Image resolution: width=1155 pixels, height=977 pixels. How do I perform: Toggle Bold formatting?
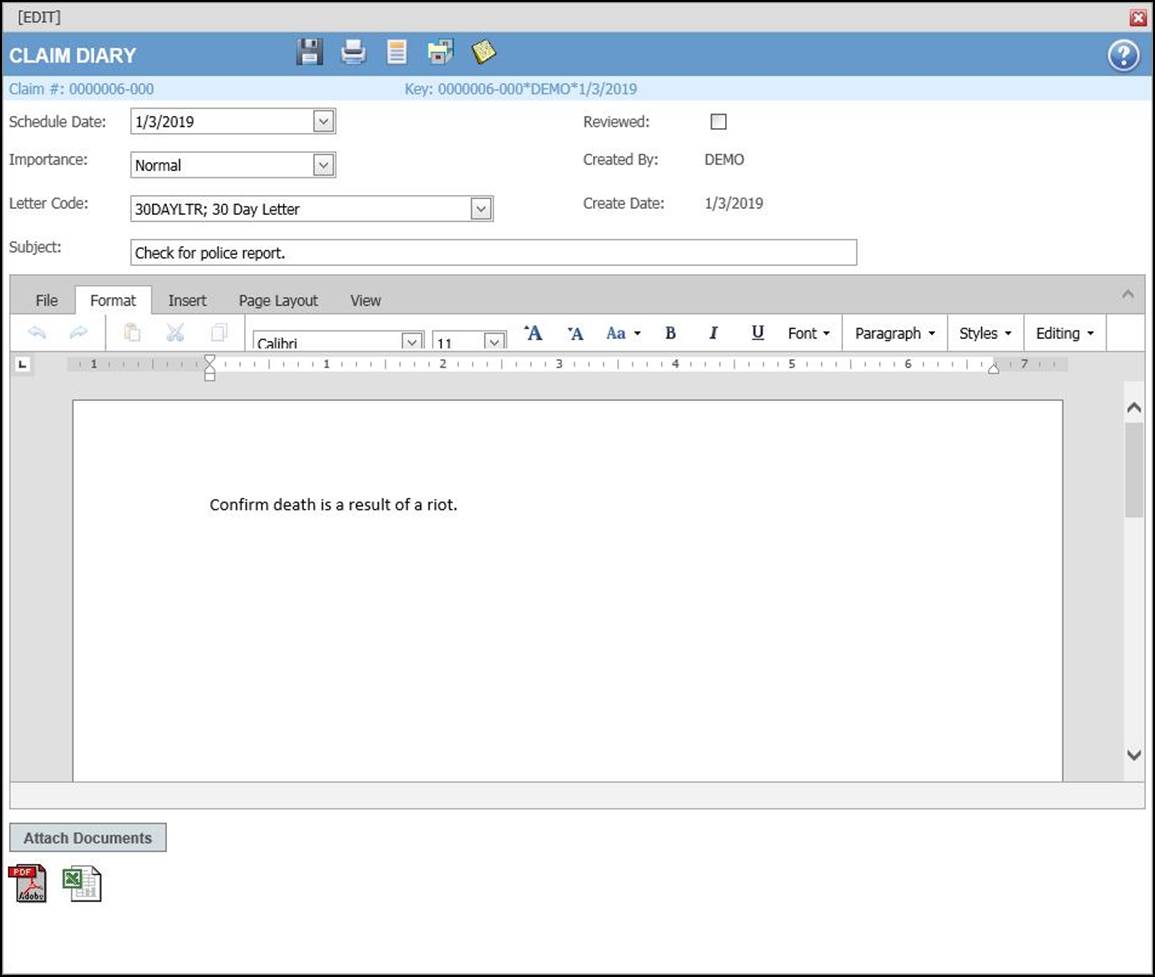point(670,333)
